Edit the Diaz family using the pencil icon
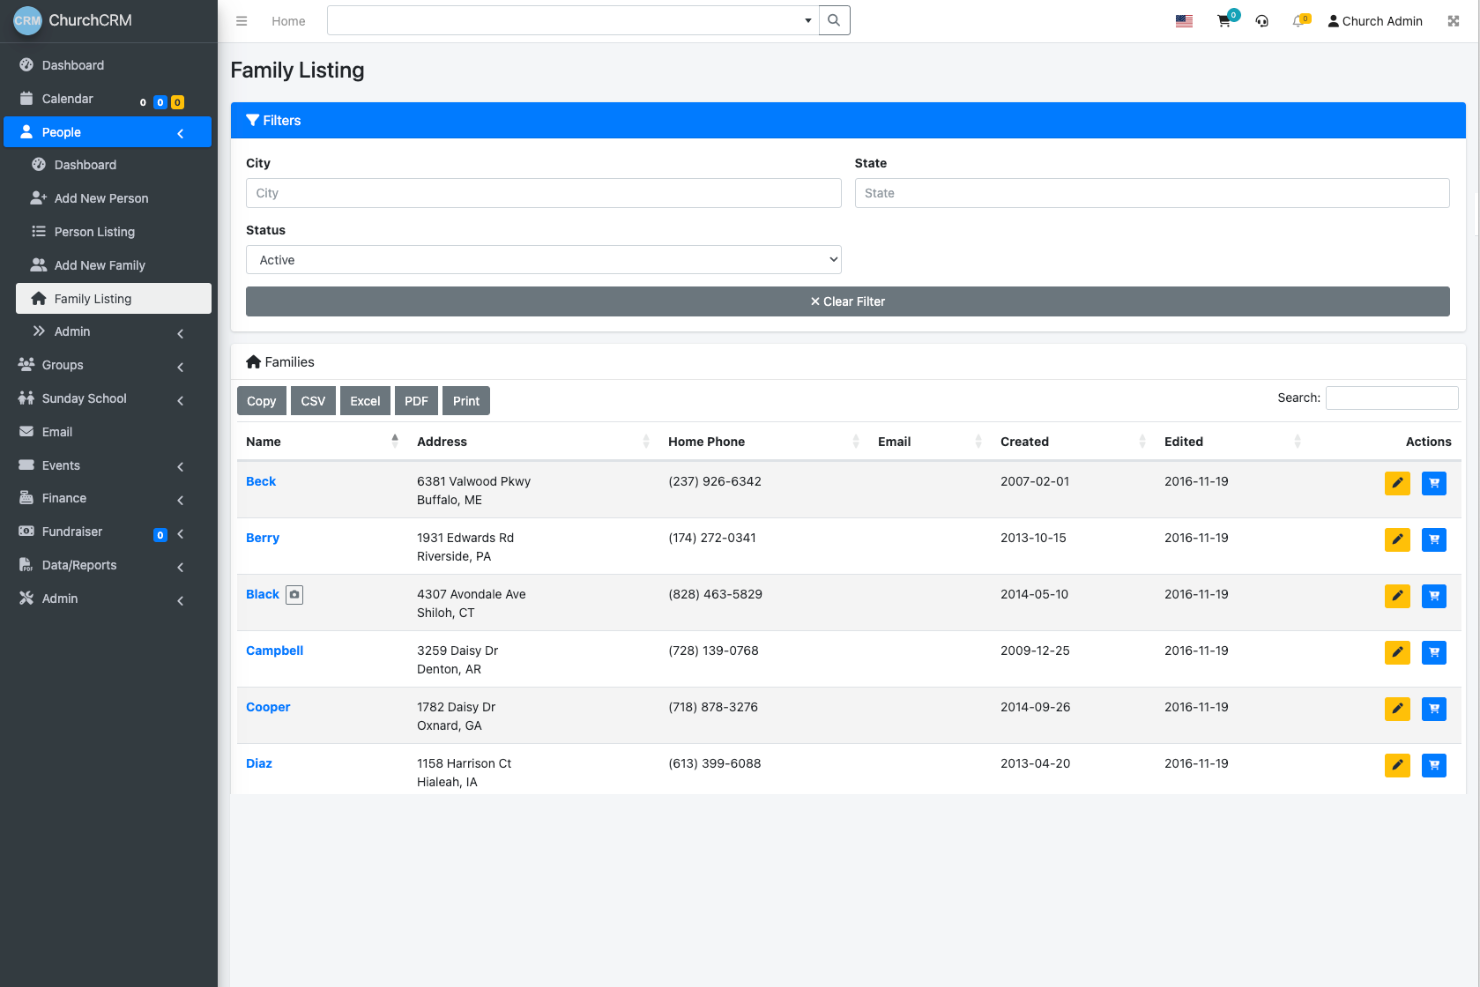The height and width of the screenshot is (987, 1480). coord(1397,765)
